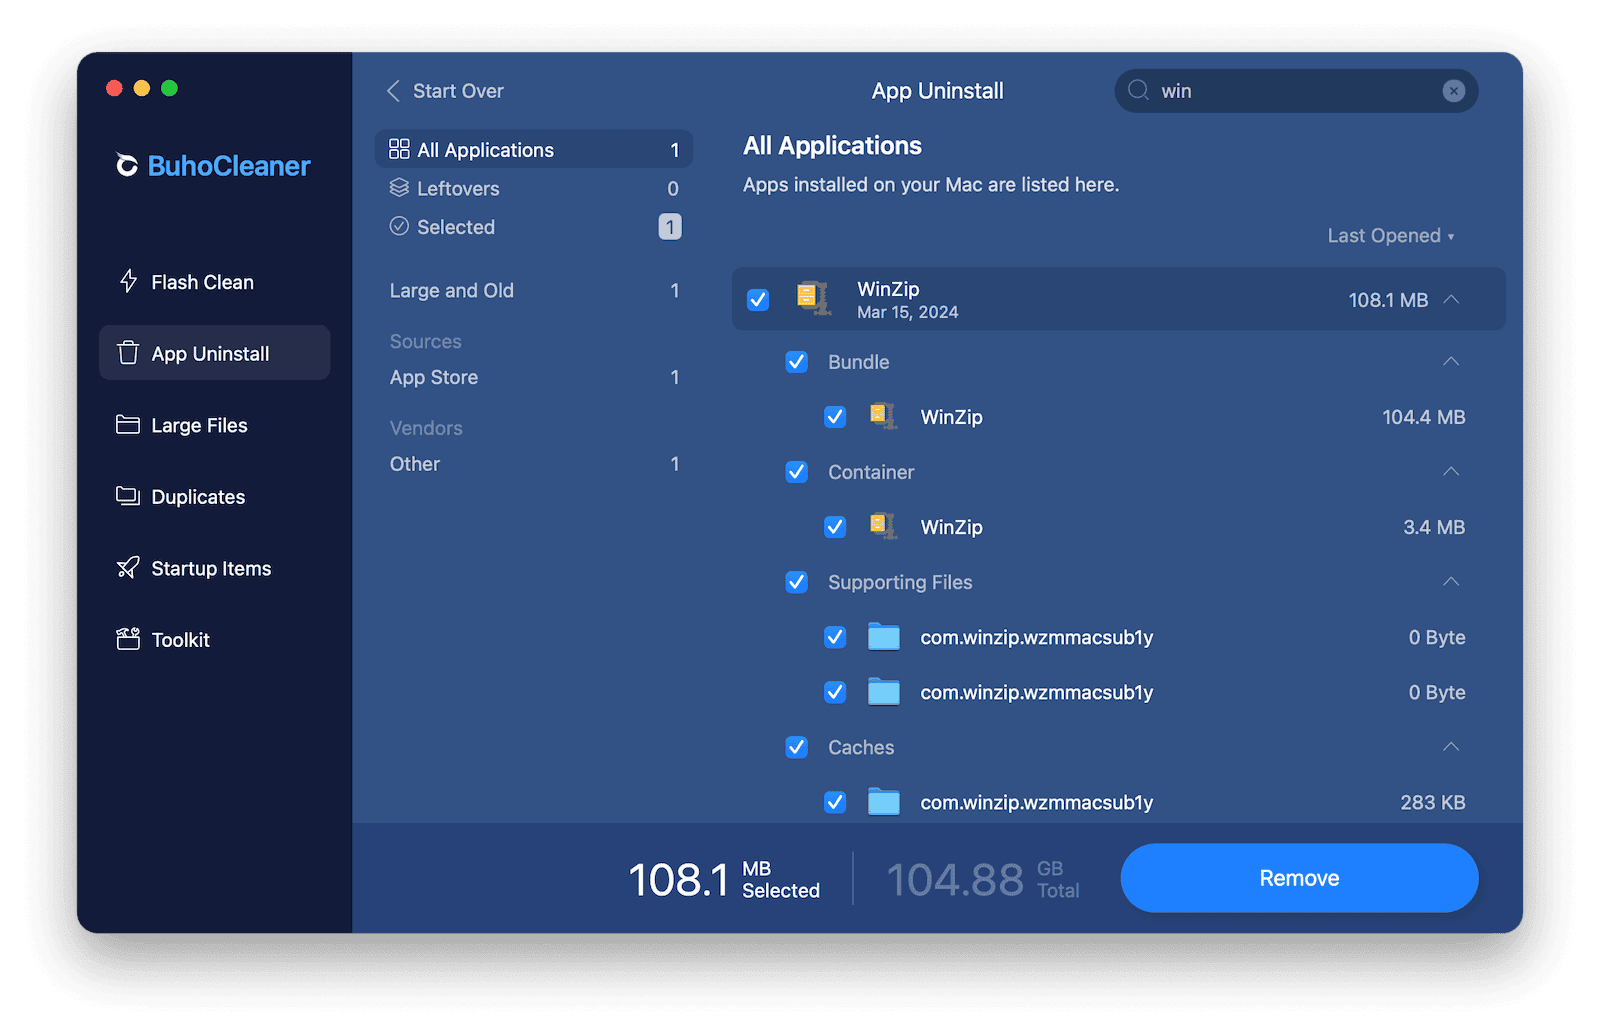Collapse the Caches section chevron

pyautogui.click(x=1451, y=746)
